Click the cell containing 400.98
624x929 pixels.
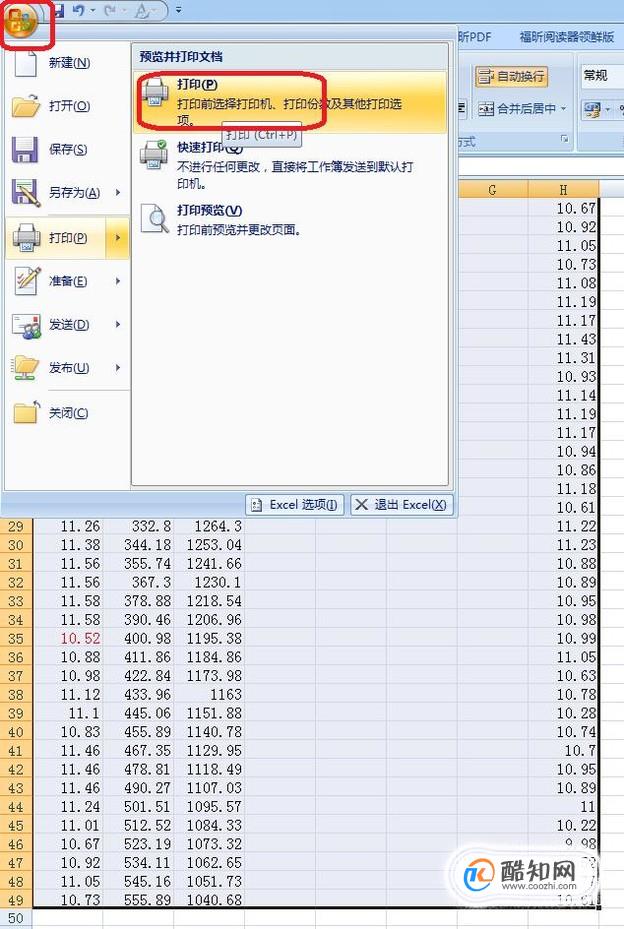139,638
